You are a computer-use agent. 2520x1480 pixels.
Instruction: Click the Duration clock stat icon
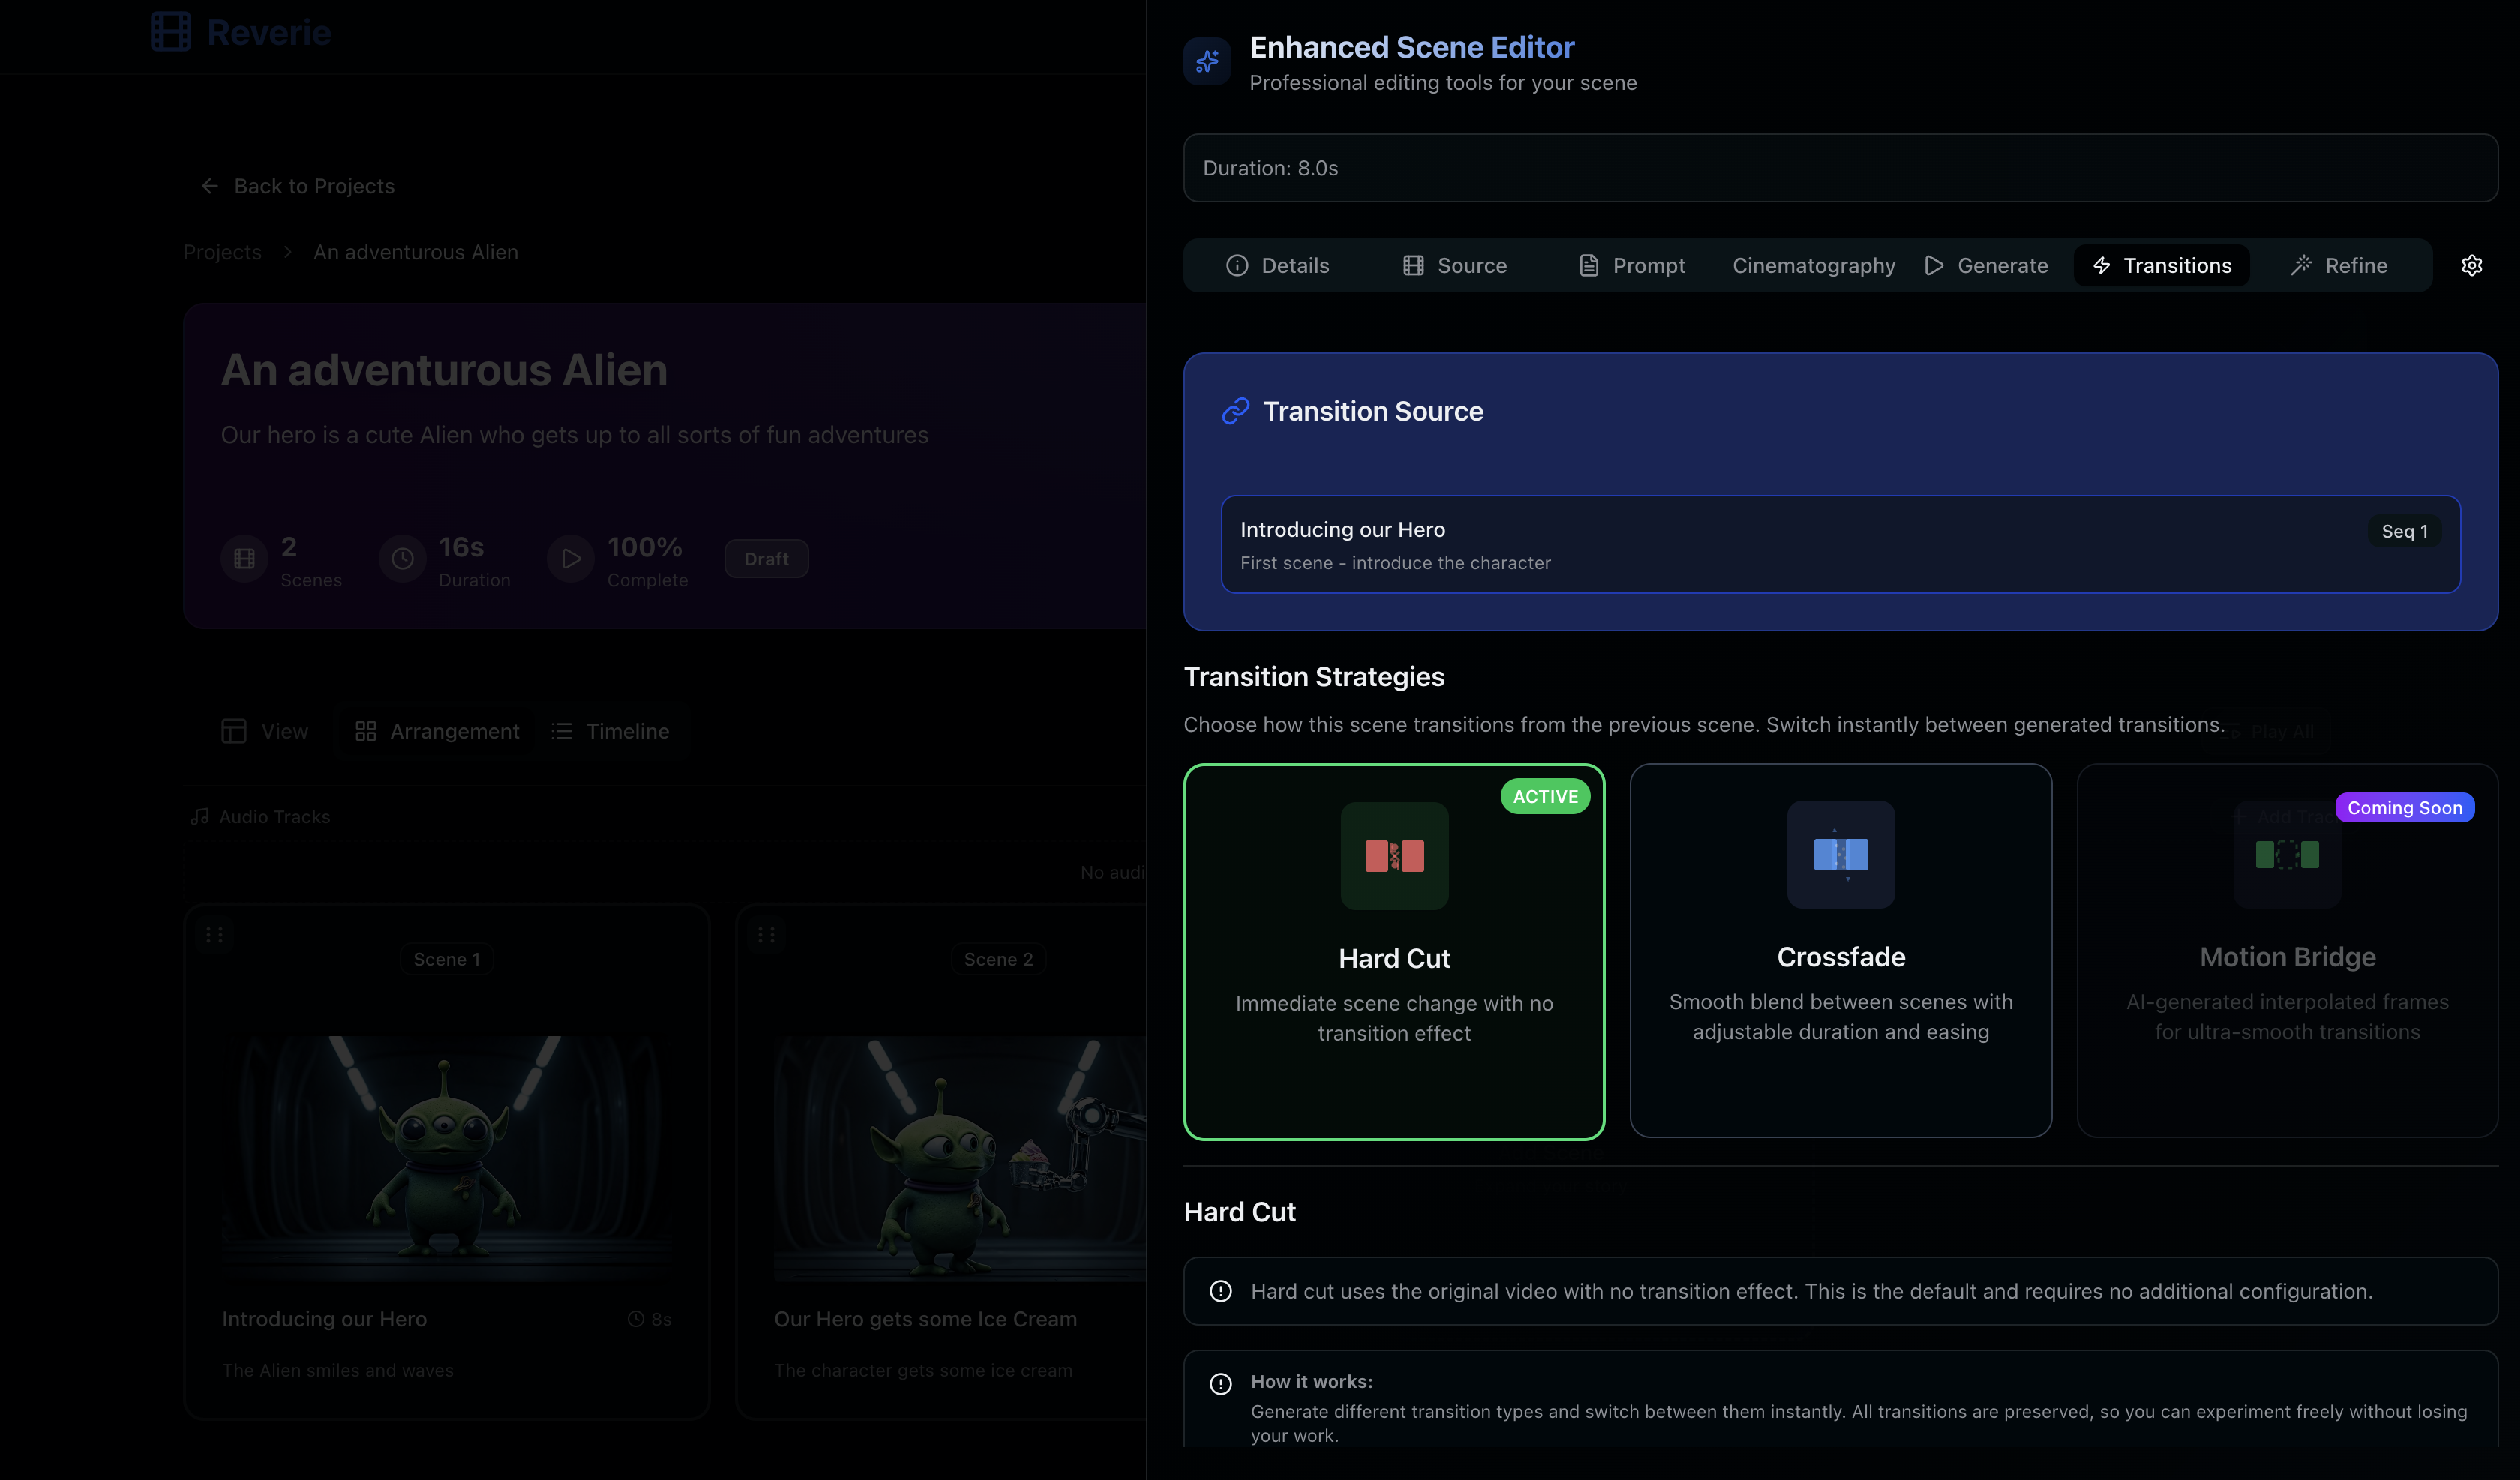click(x=402, y=559)
